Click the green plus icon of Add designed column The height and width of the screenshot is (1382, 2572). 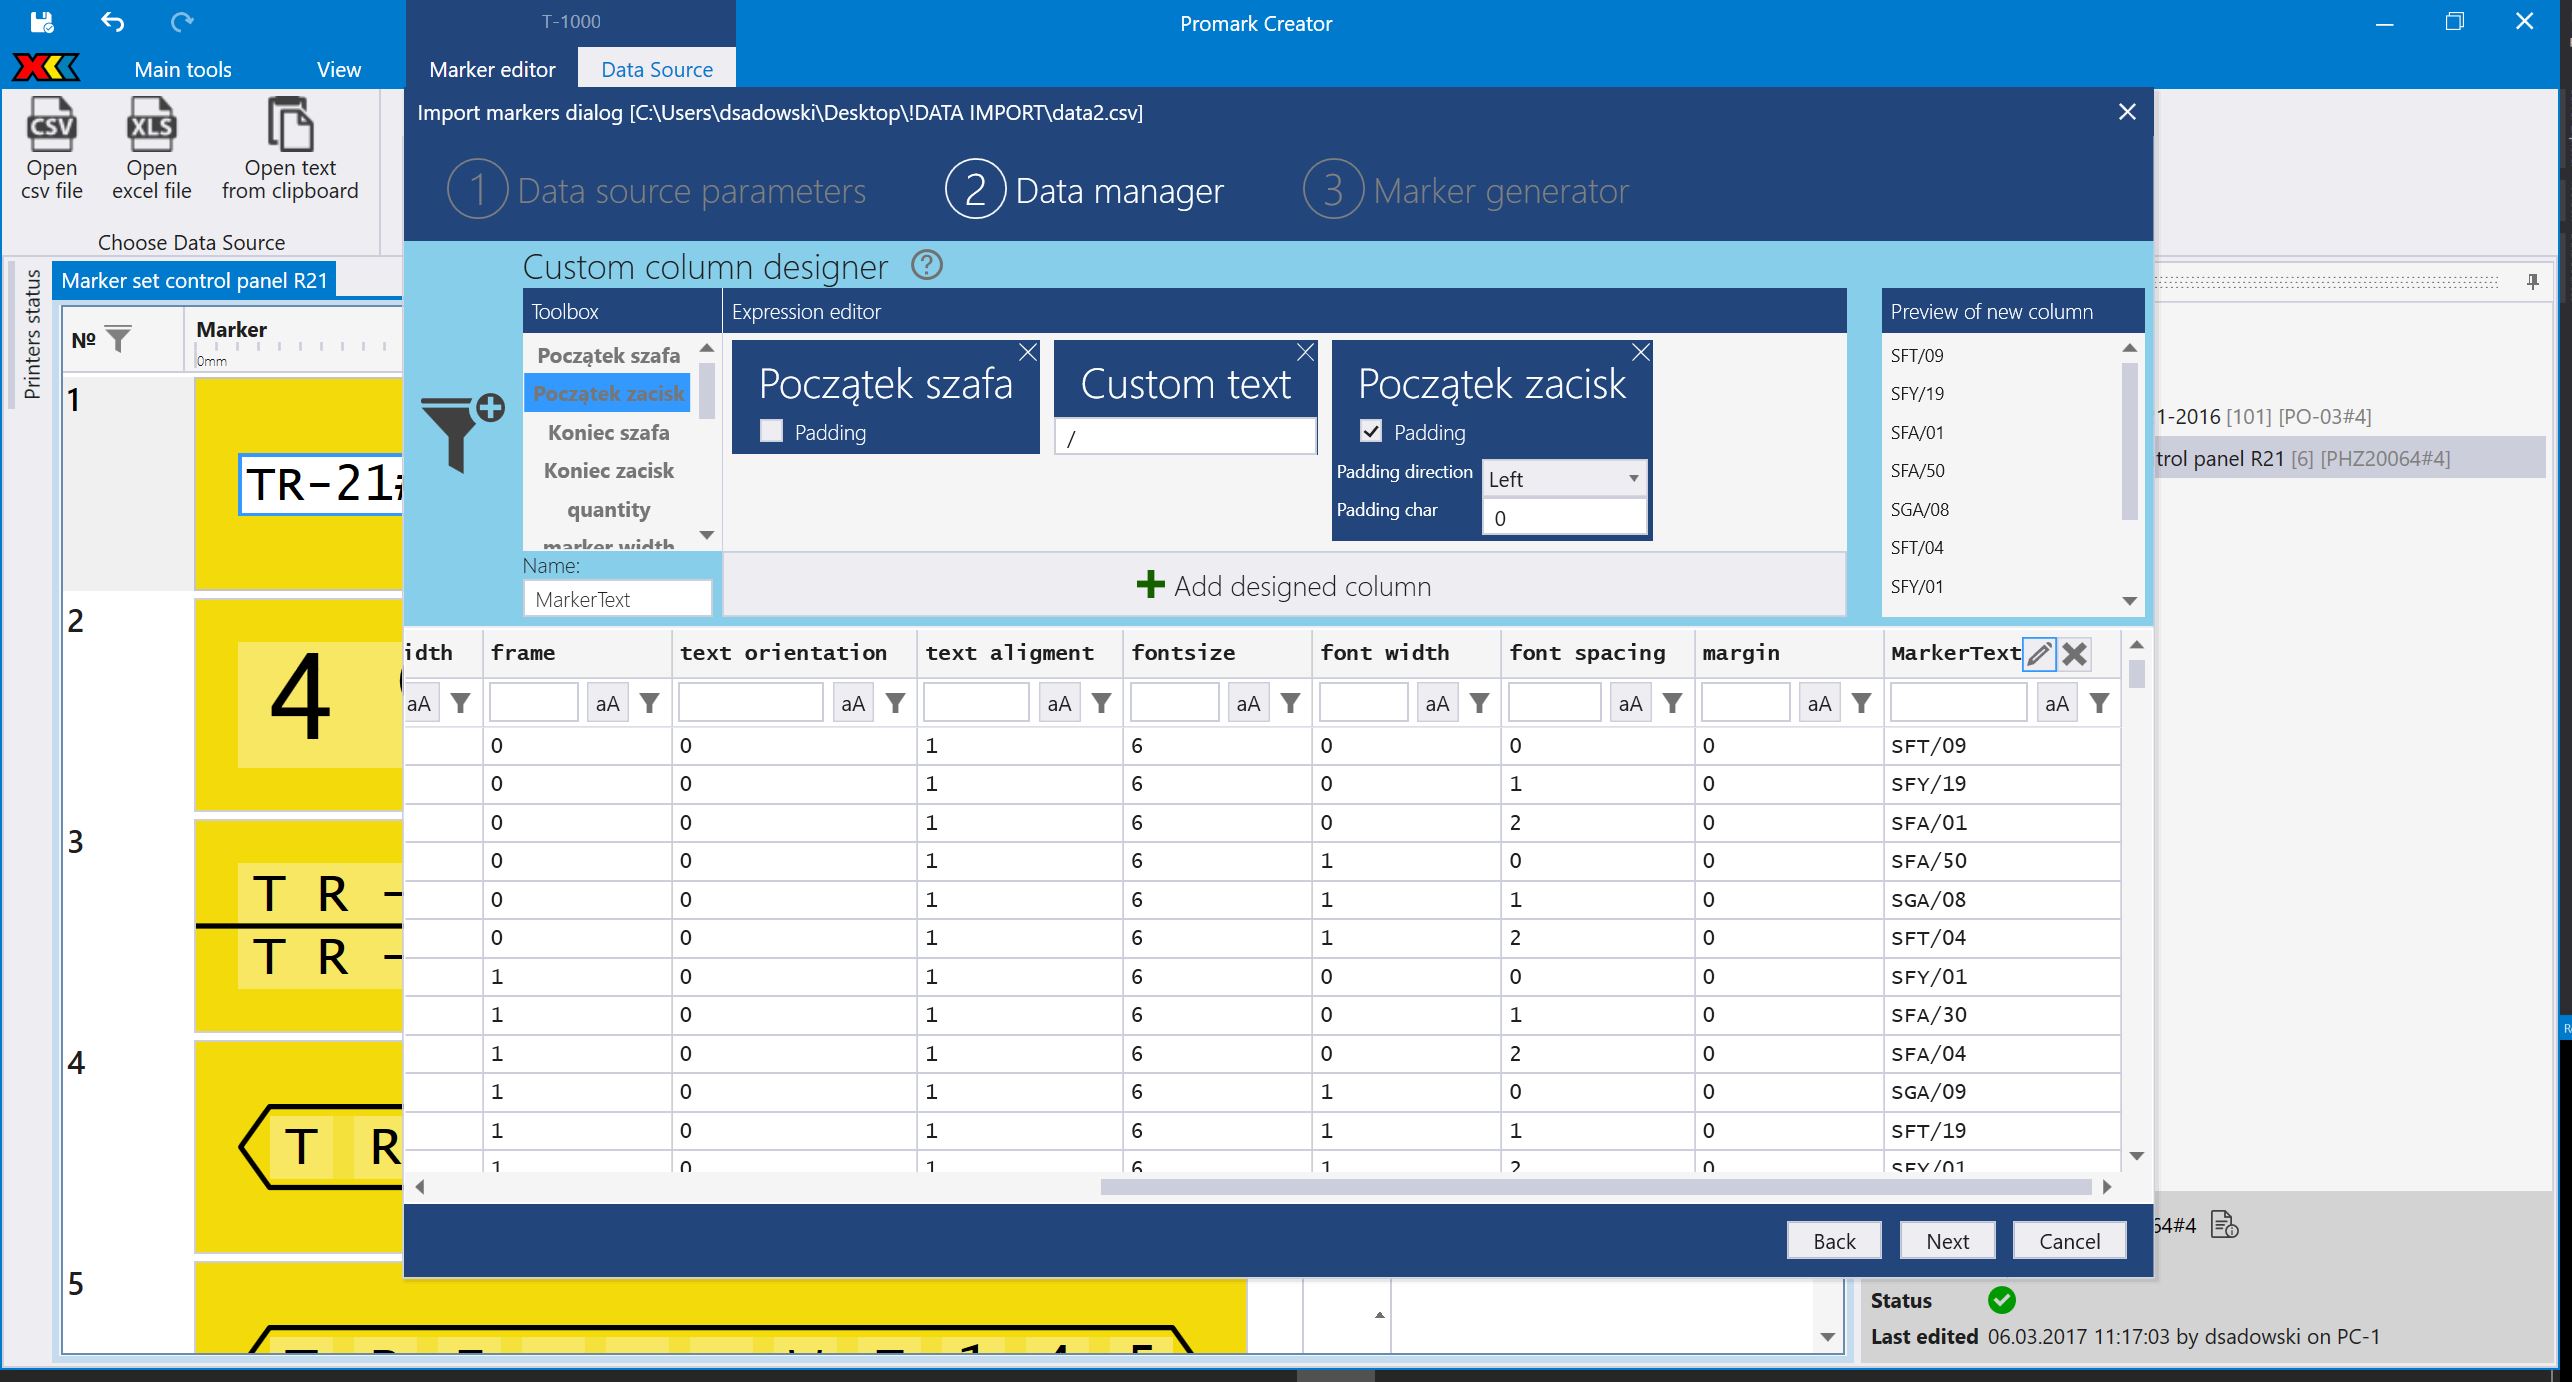tap(1151, 585)
